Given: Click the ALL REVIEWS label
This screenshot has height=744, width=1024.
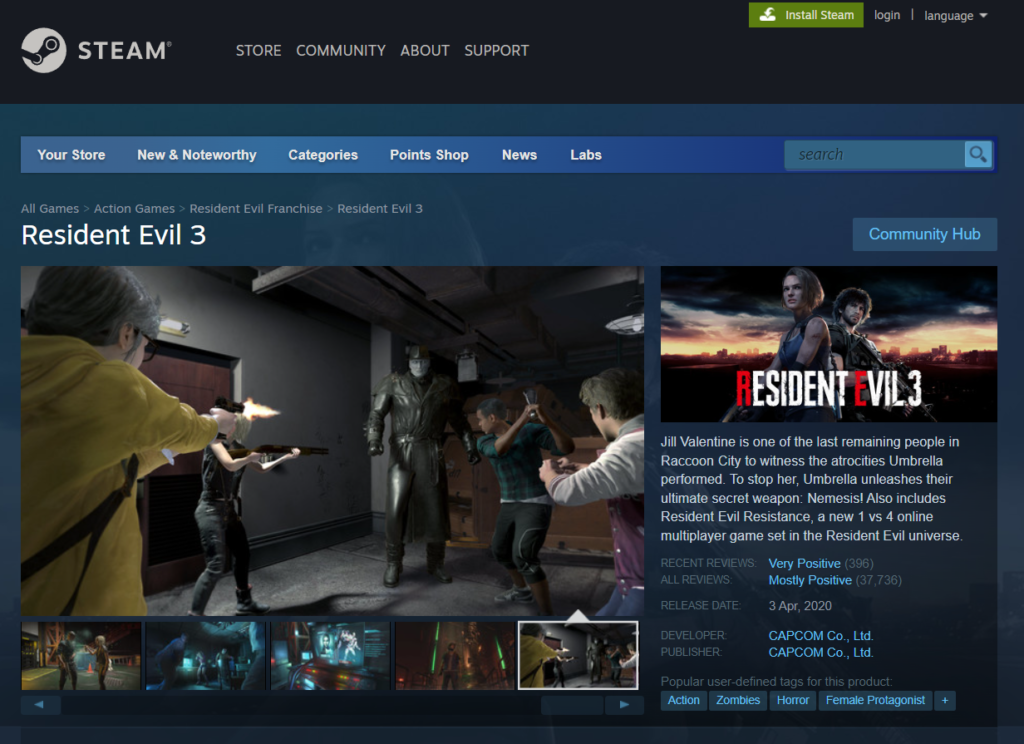Looking at the screenshot, I should 696,580.
